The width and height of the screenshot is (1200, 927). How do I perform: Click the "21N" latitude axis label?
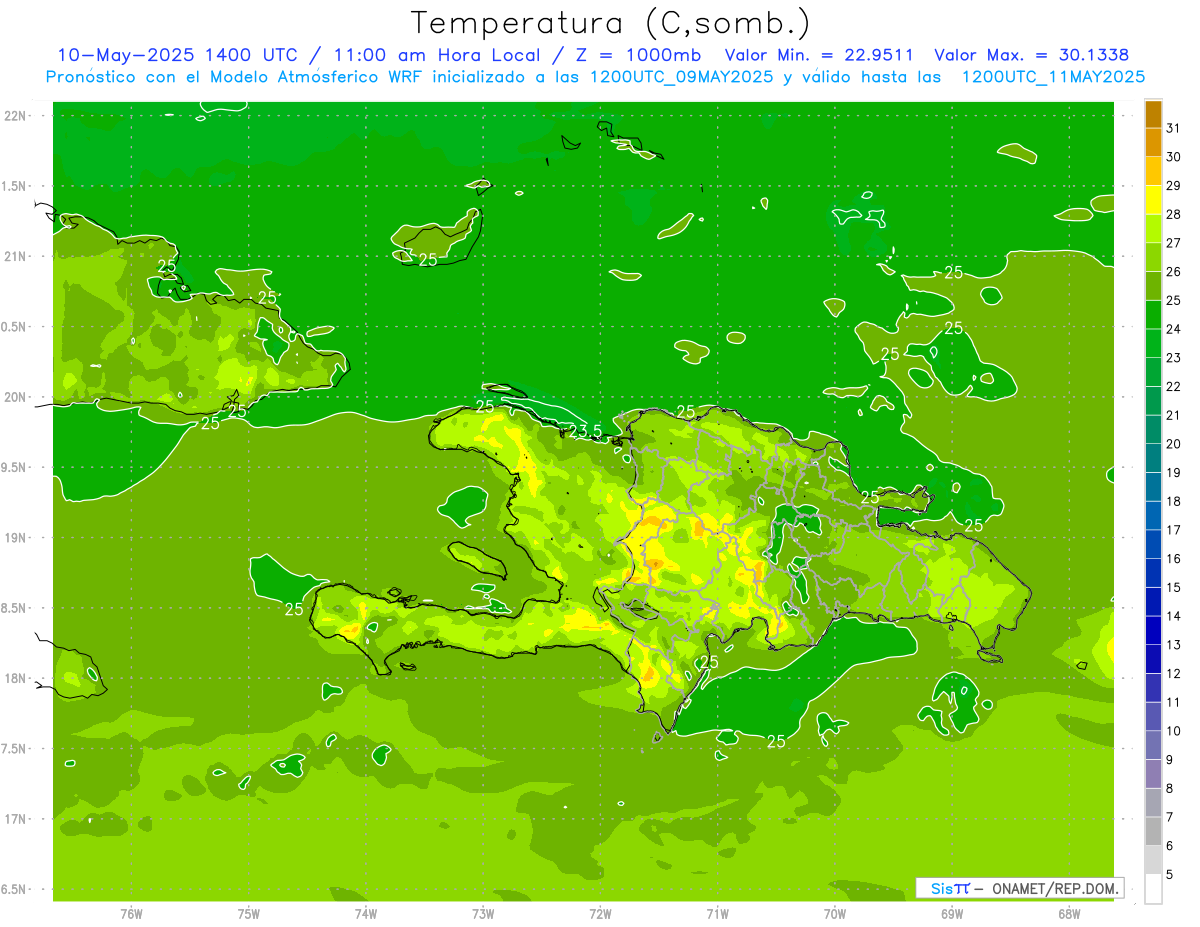coord(16,257)
